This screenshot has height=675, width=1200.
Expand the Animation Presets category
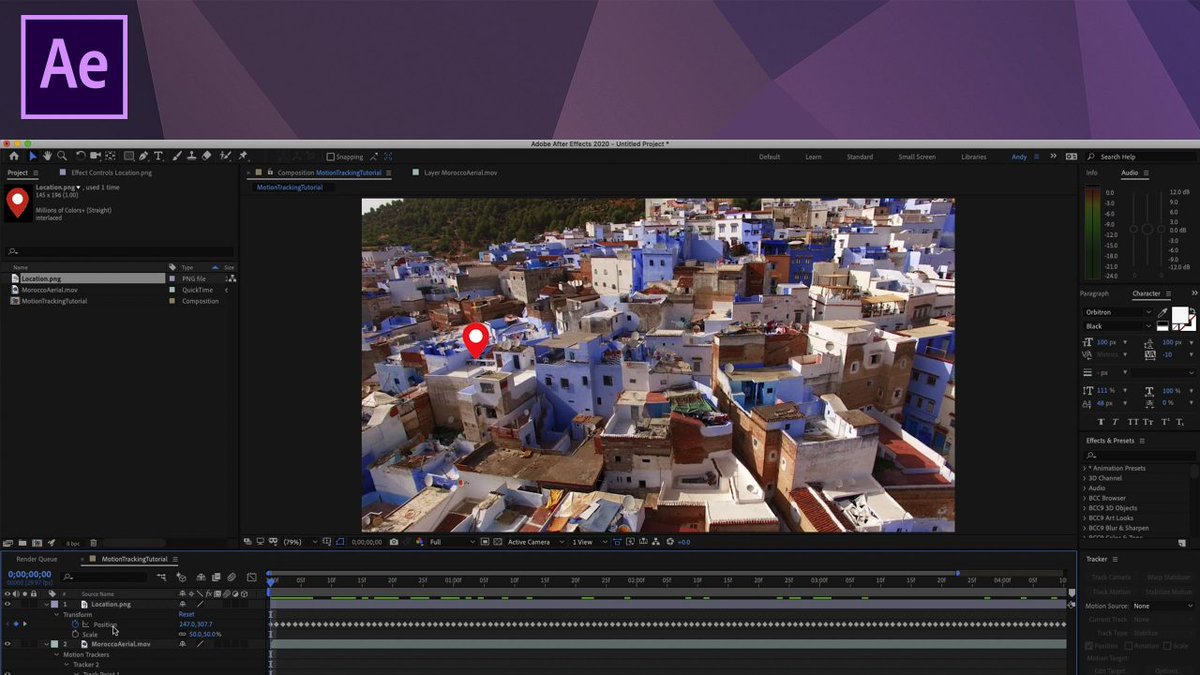point(1084,468)
